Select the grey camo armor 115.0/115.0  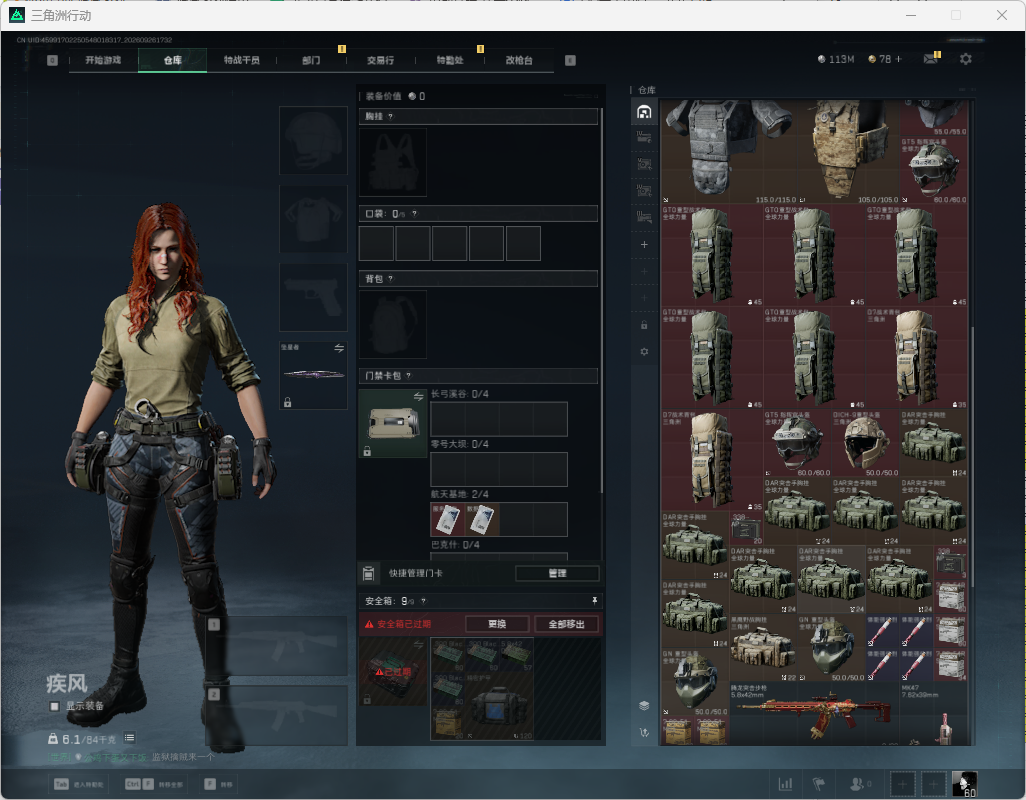(730, 151)
